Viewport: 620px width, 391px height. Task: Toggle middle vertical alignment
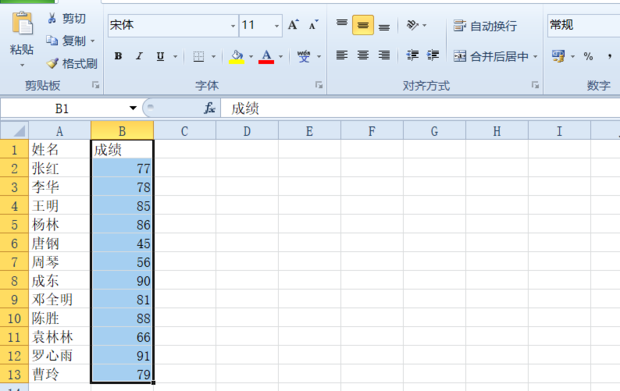[363, 25]
